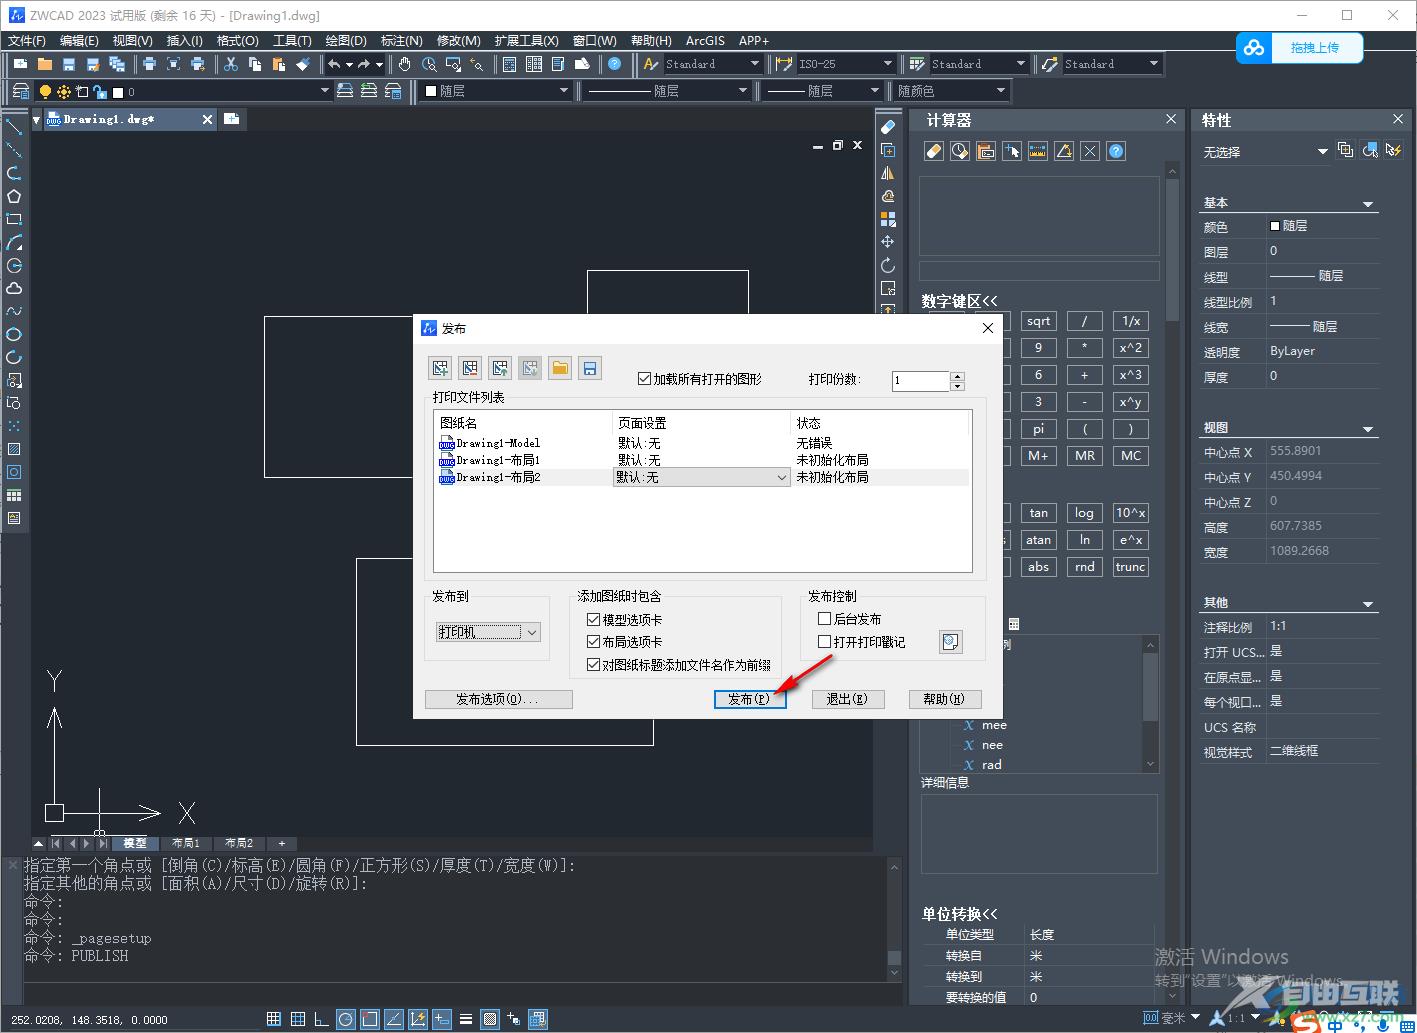Click the Undo arrow in toolbar

(x=334, y=64)
